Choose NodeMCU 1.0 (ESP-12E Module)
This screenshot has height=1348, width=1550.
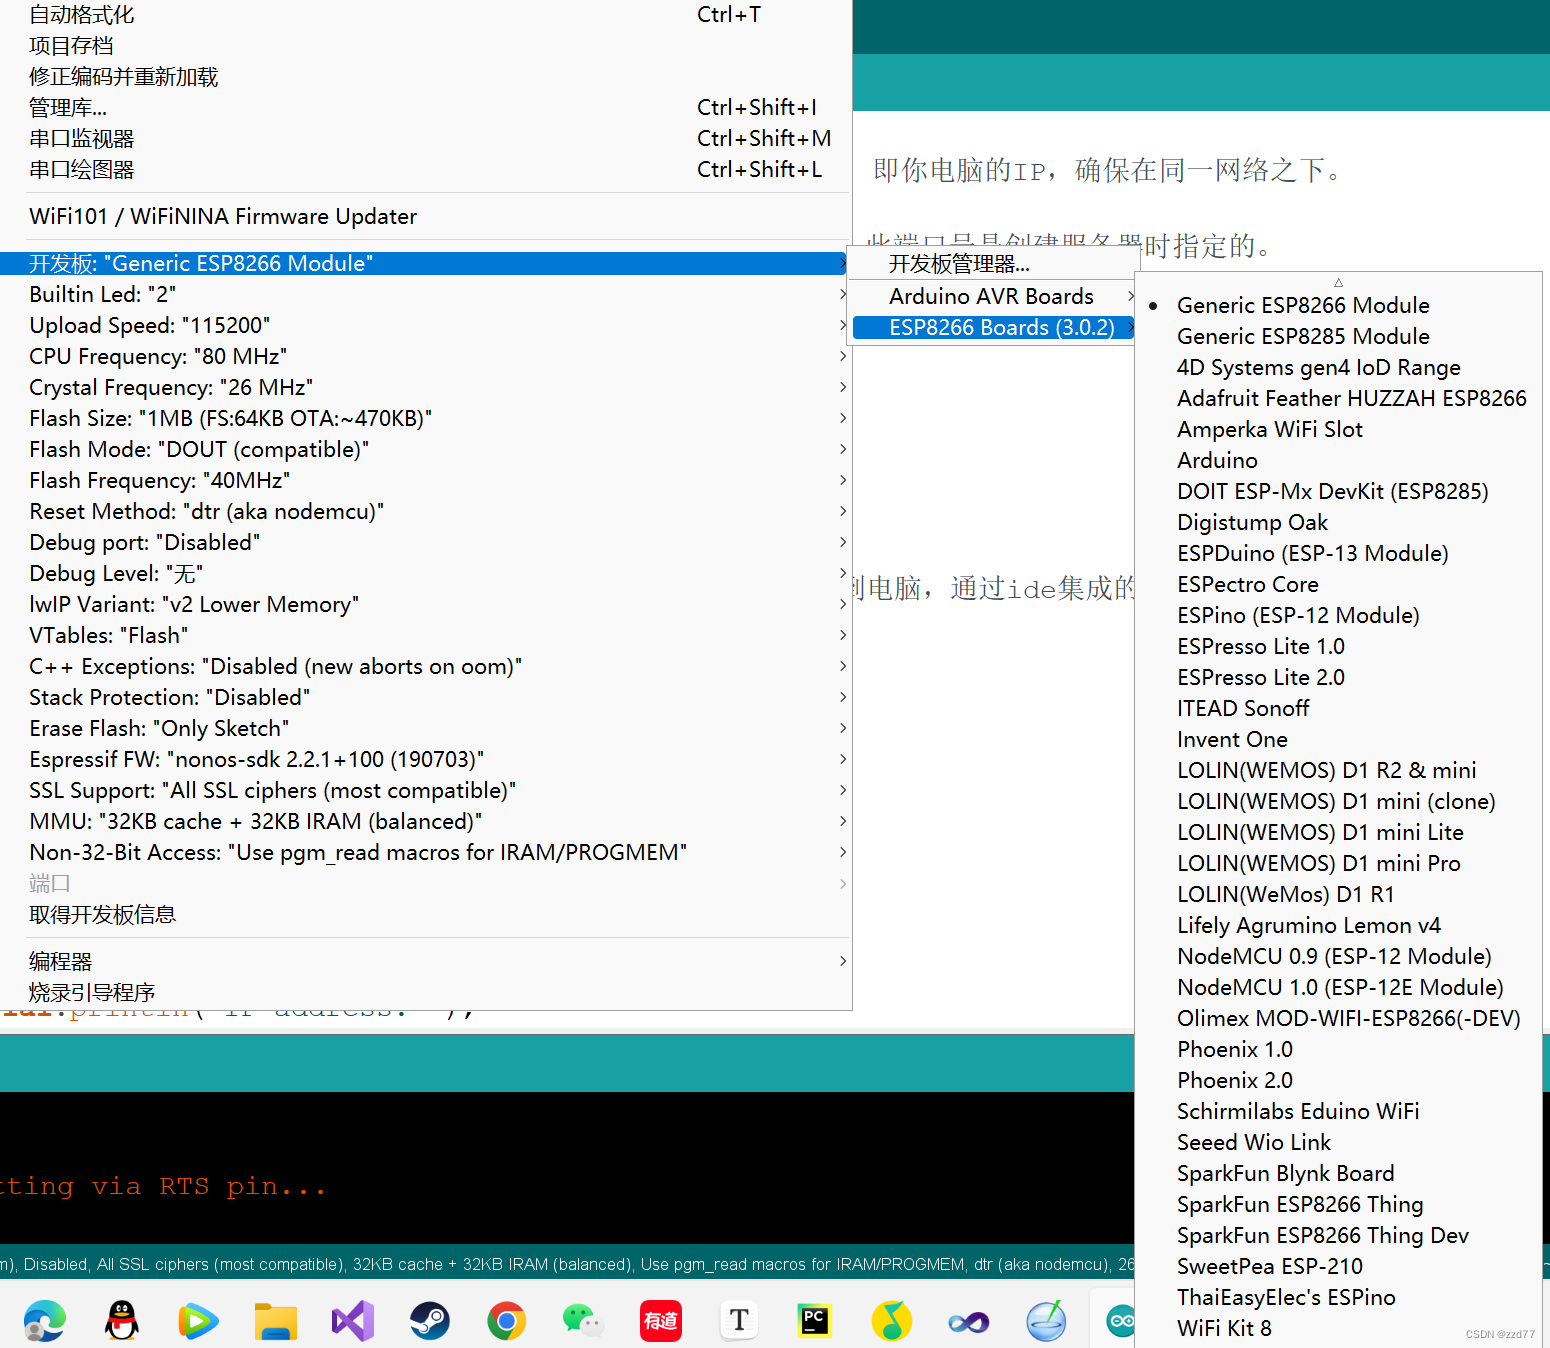(1340, 987)
